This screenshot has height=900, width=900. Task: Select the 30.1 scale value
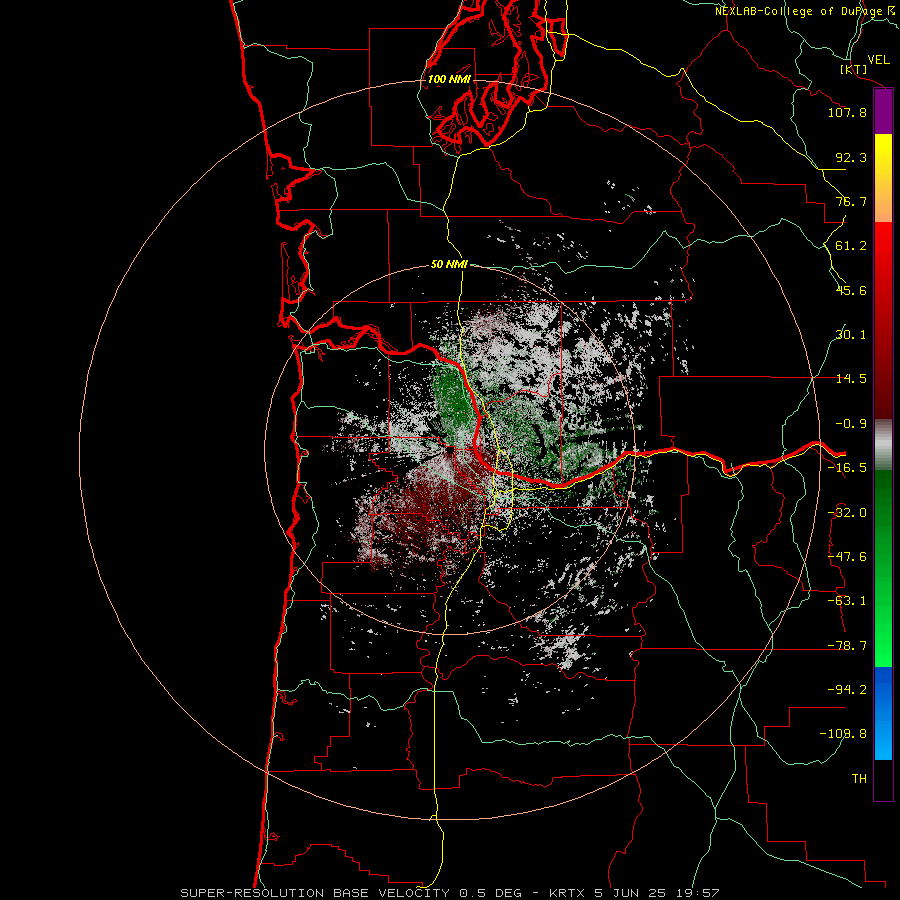point(851,335)
